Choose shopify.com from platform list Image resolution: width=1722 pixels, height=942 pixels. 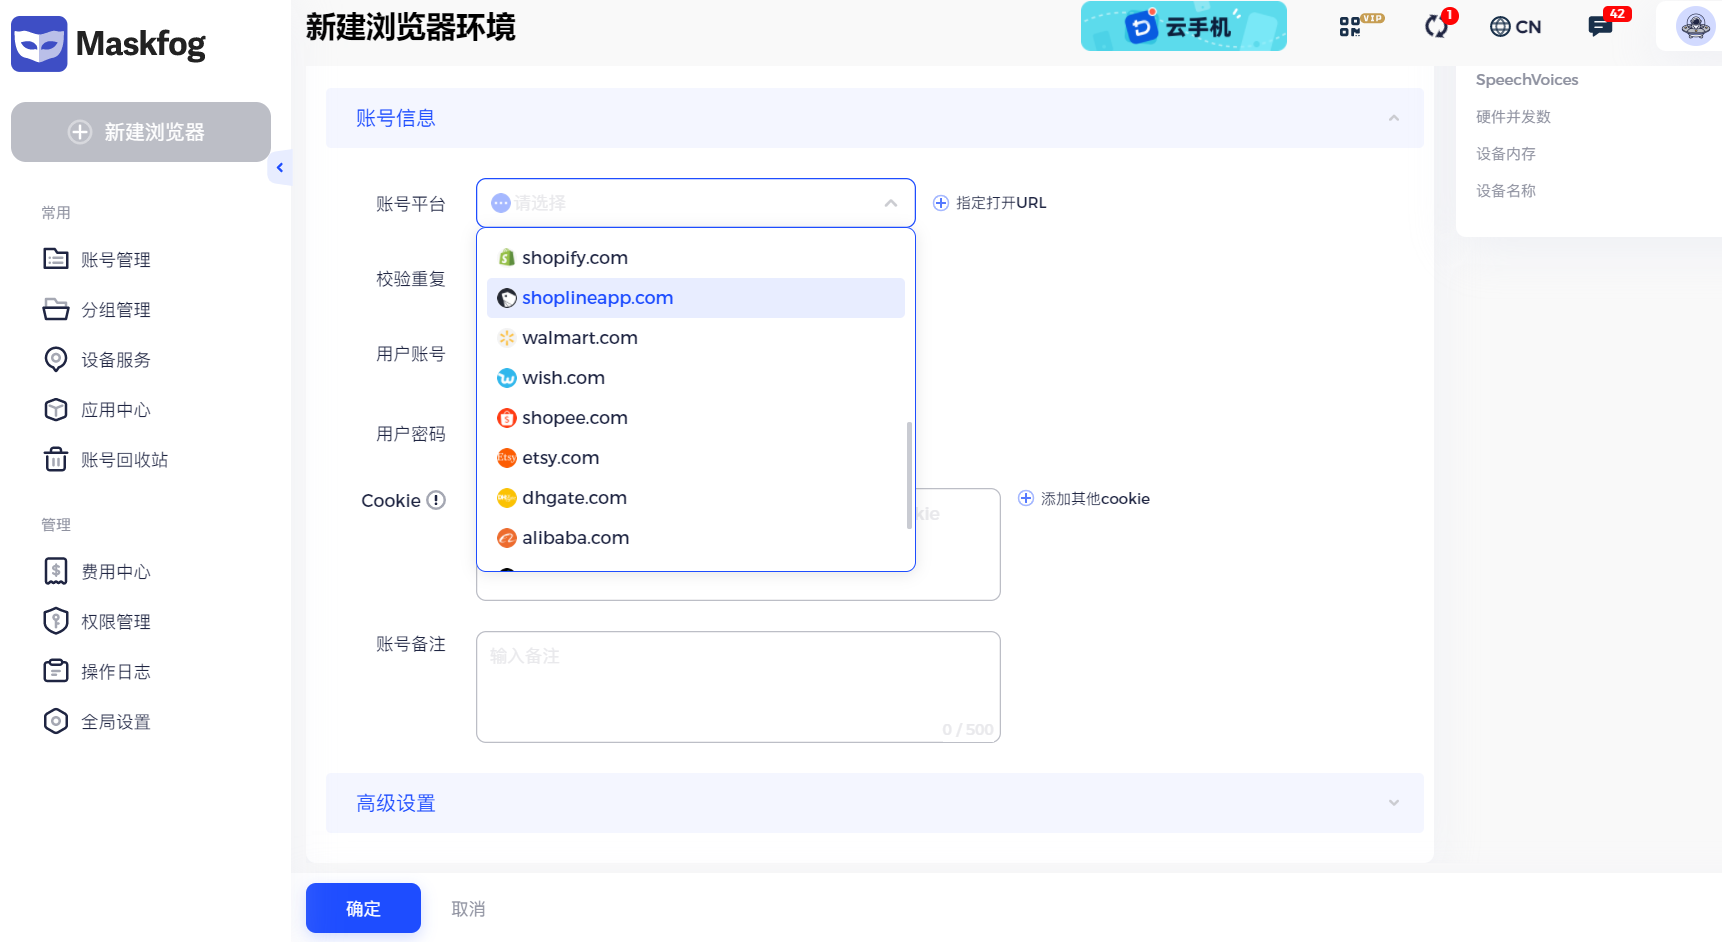[x=696, y=257]
